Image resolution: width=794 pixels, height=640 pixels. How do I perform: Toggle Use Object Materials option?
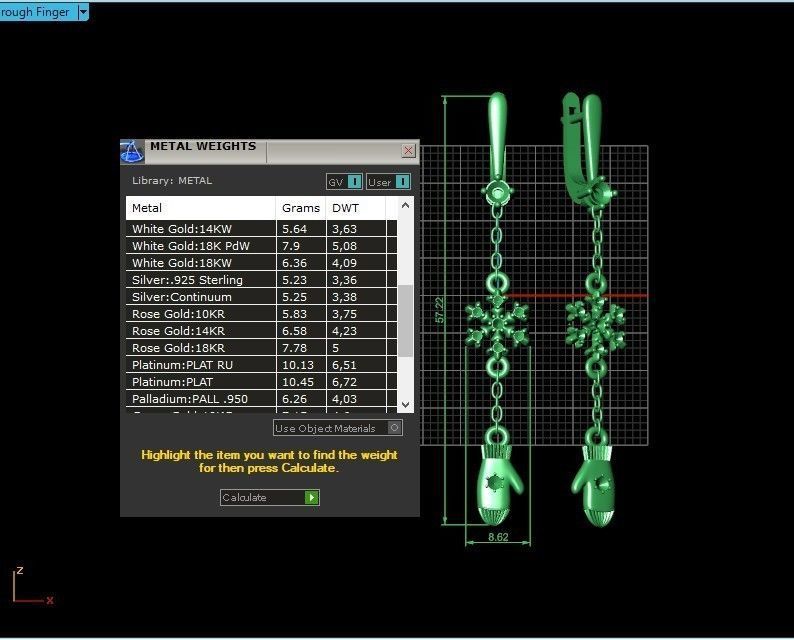point(338,428)
